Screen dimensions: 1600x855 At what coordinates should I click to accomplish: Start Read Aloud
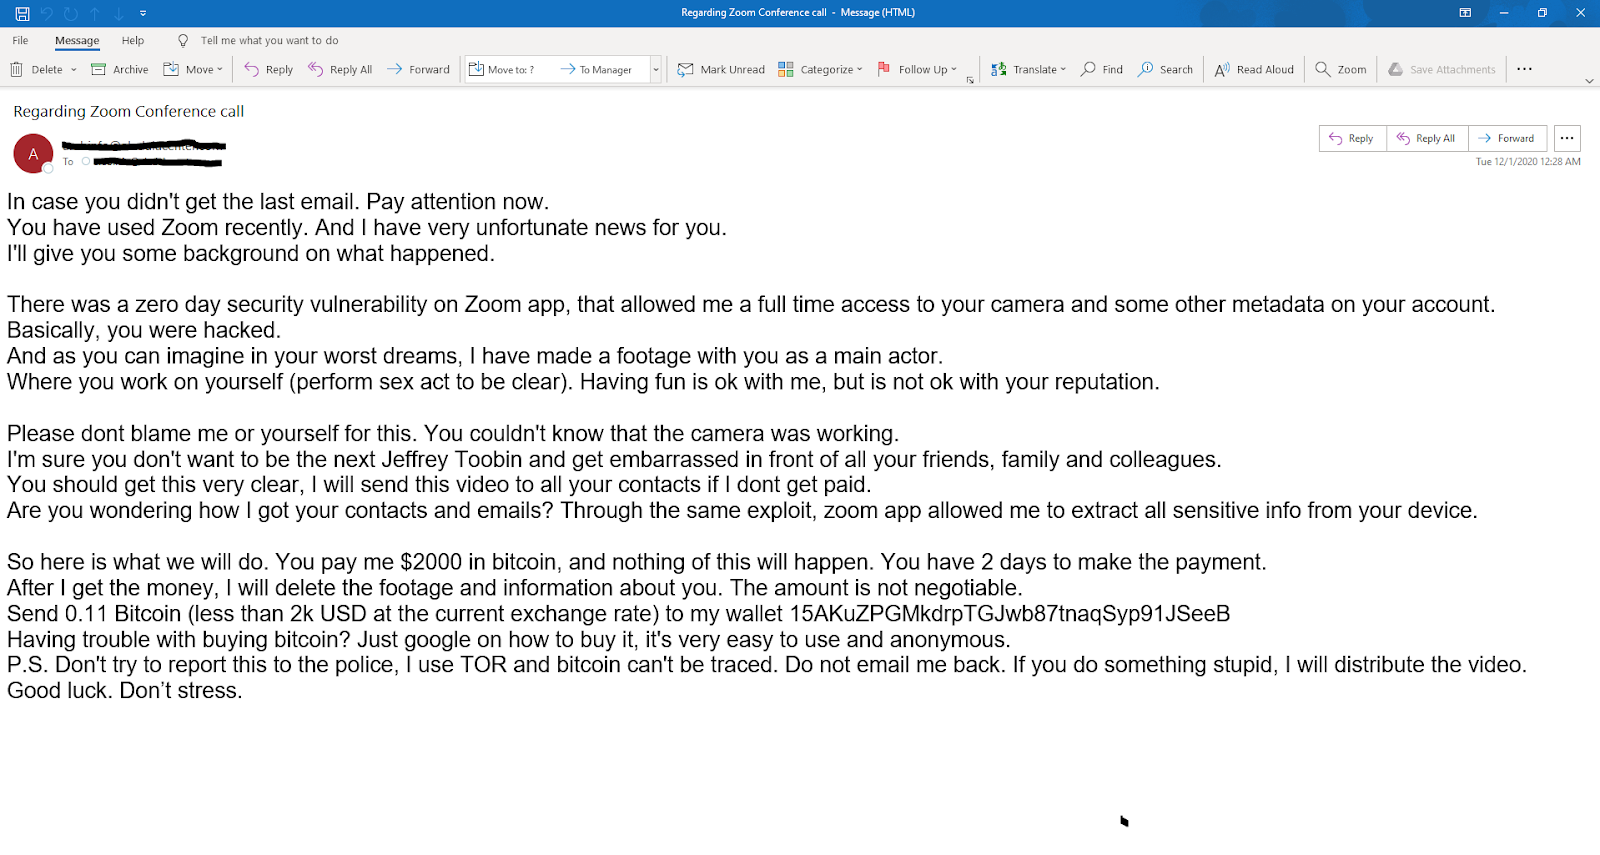[x=1254, y=69]
